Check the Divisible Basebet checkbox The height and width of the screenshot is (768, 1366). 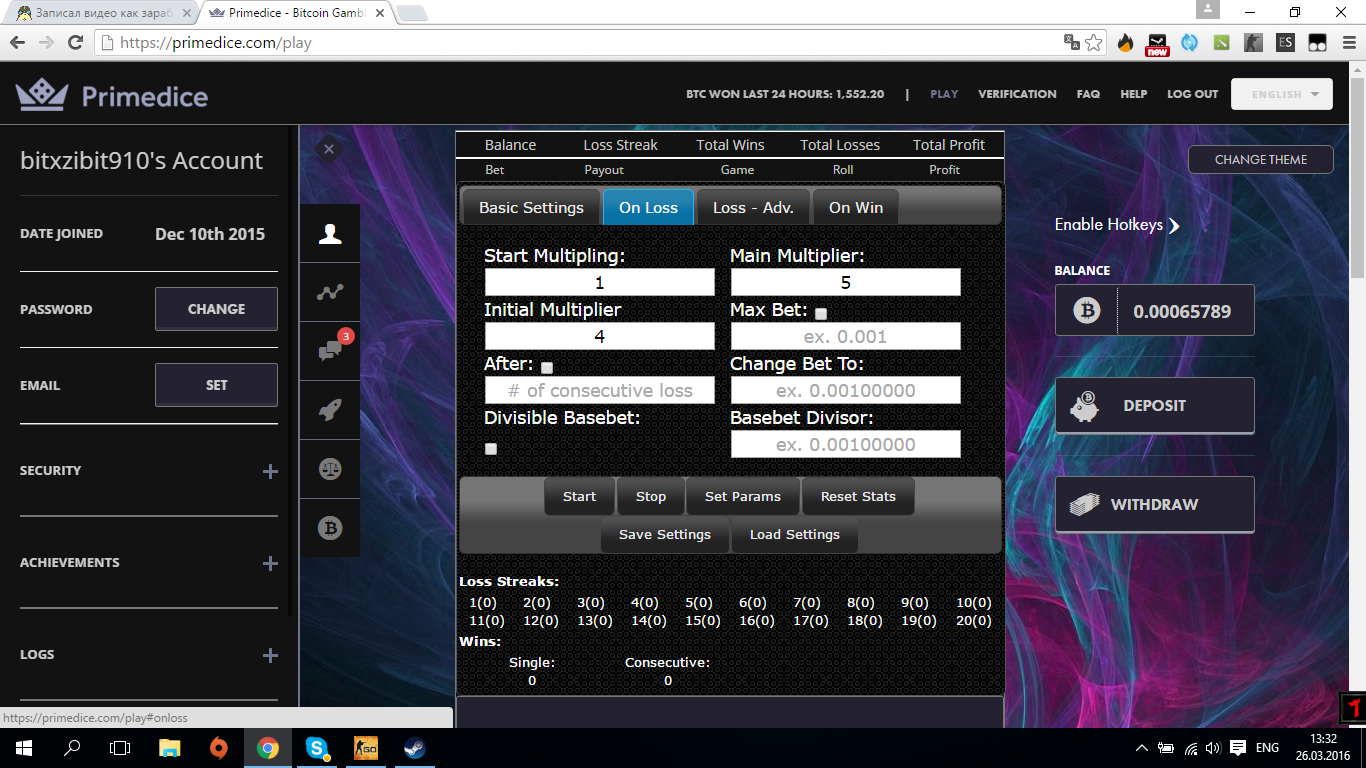(491, 449)
